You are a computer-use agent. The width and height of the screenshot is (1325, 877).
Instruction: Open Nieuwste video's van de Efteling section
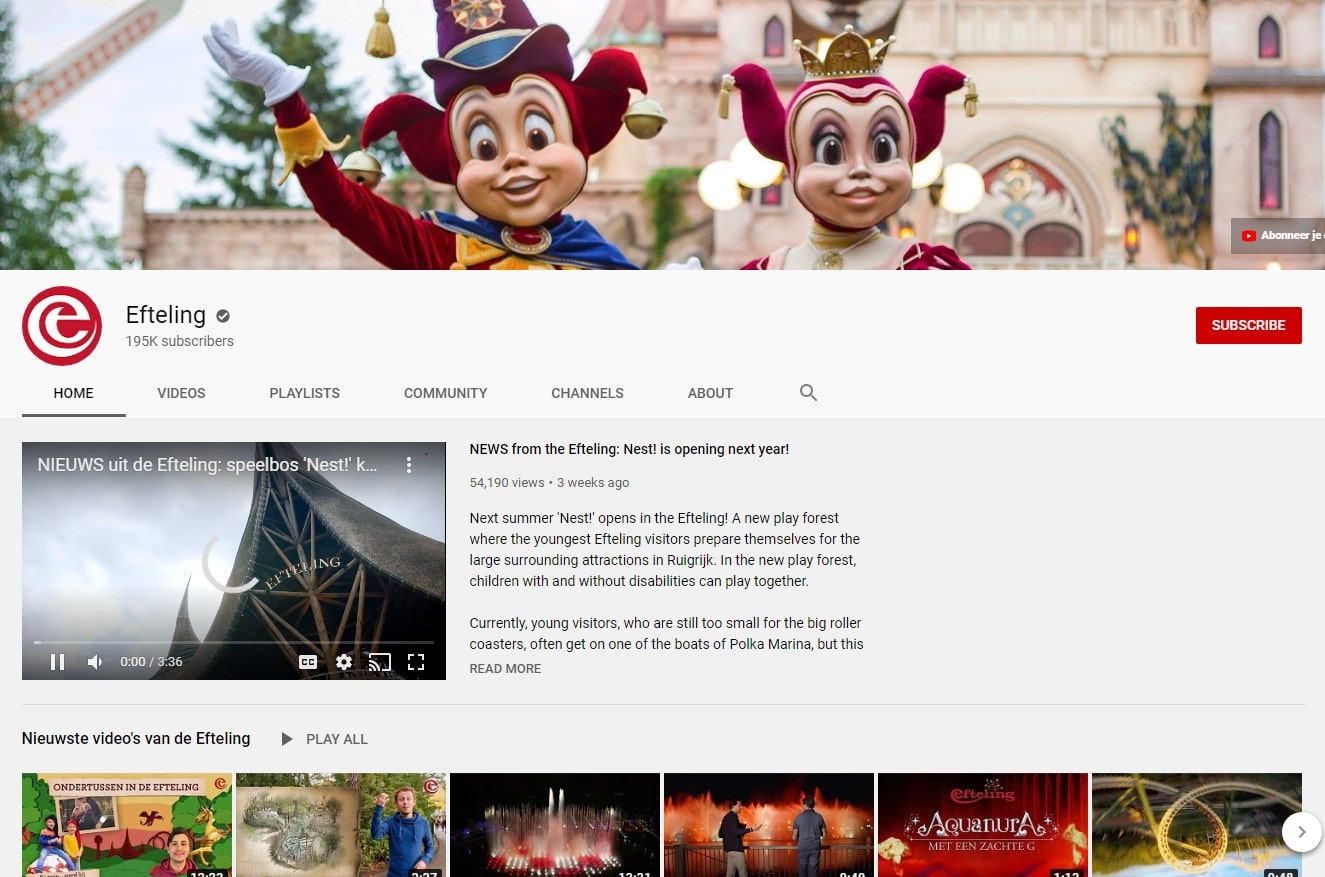pos(136,738)
